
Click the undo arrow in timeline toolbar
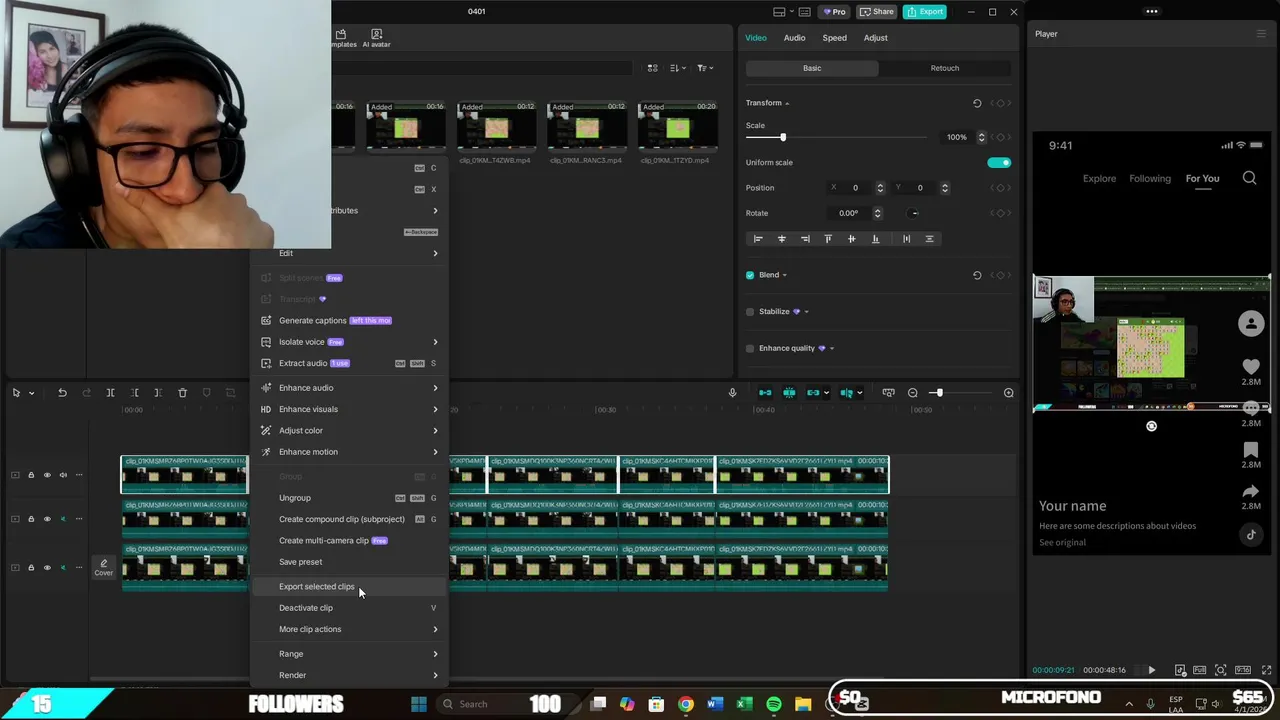(x=62, y=393)
